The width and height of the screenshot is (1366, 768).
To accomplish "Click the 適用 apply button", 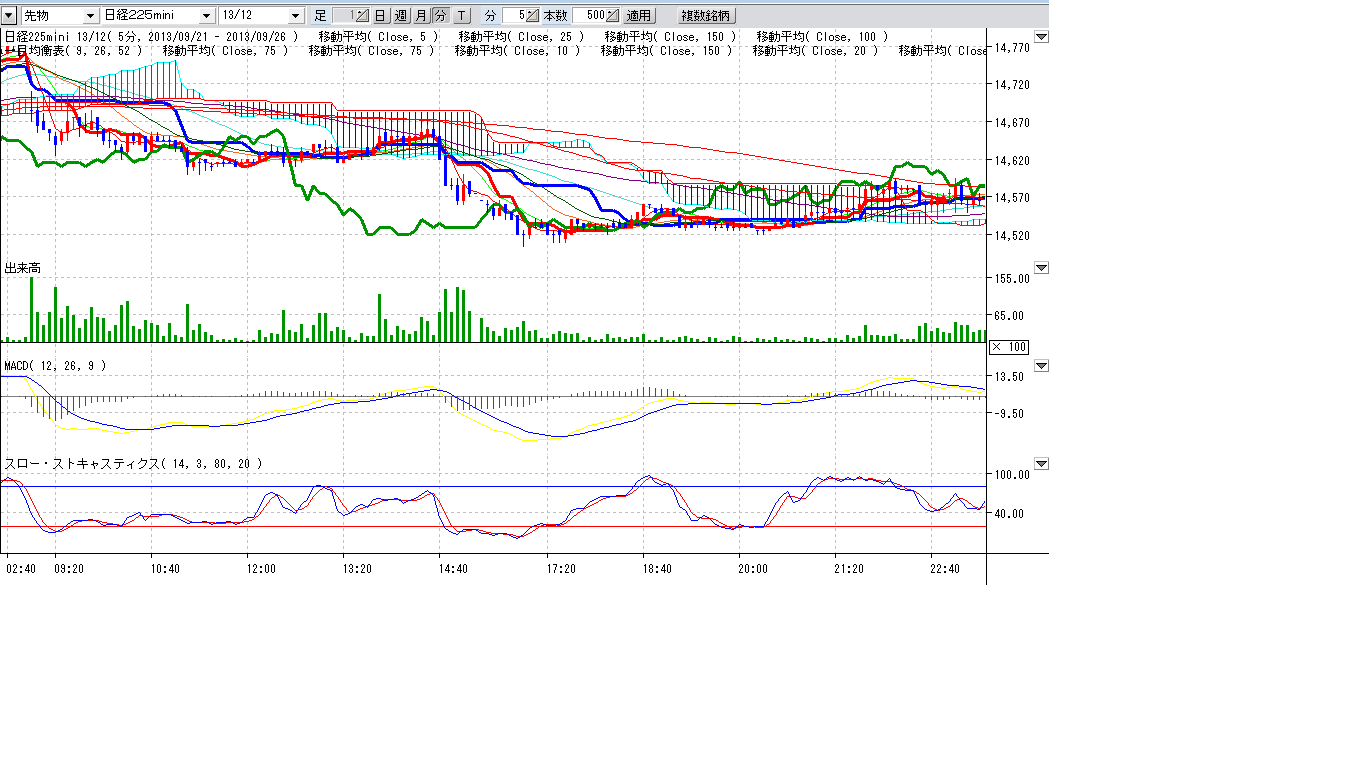I will (639, 16).
